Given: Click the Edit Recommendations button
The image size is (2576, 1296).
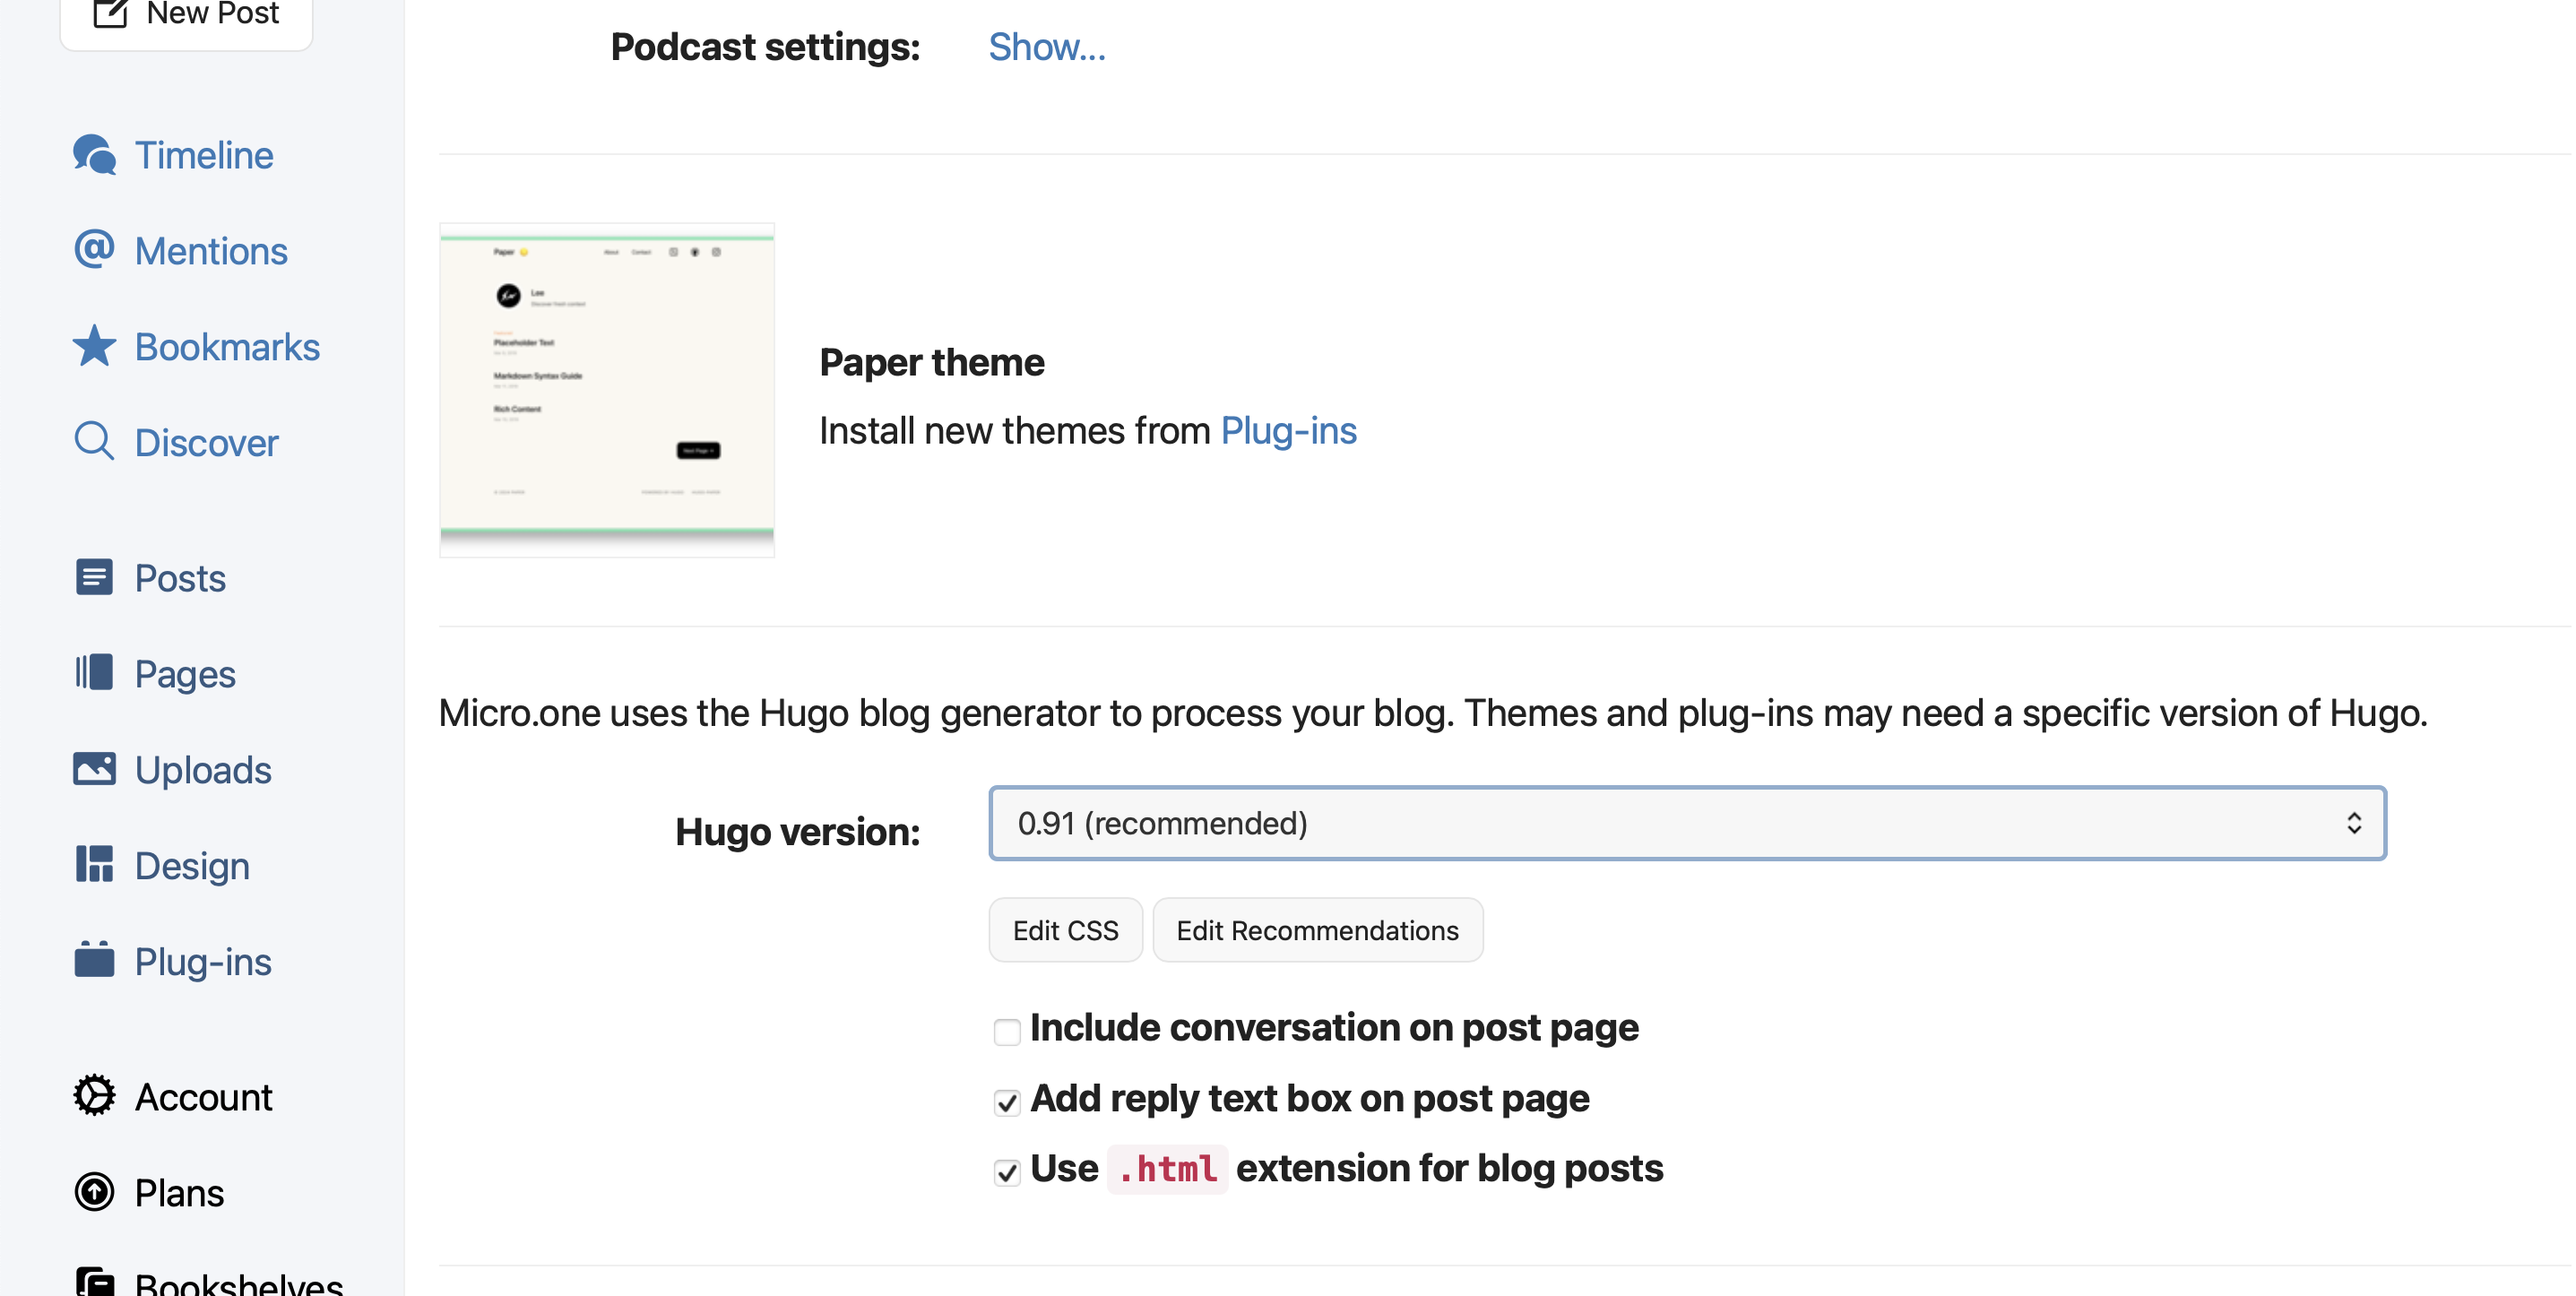Looking at the screenshot, I should [1317, 930].
